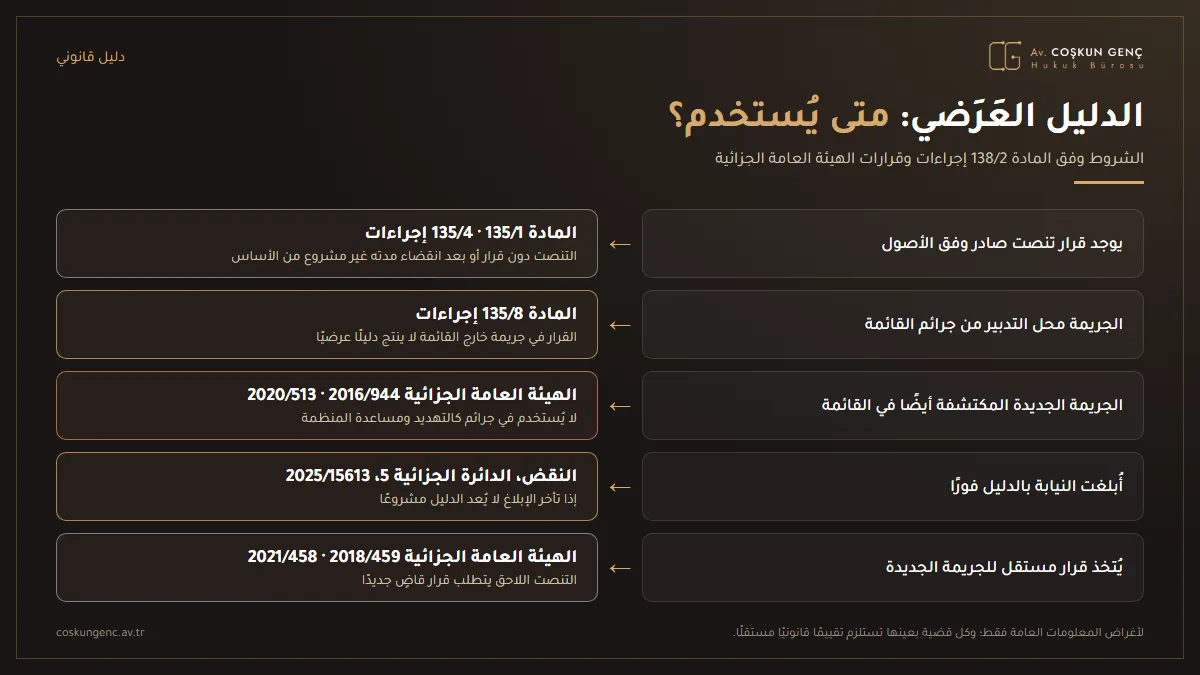
Task: Click the 'دليل قانوني' label
Action: (x=91, y=57)
